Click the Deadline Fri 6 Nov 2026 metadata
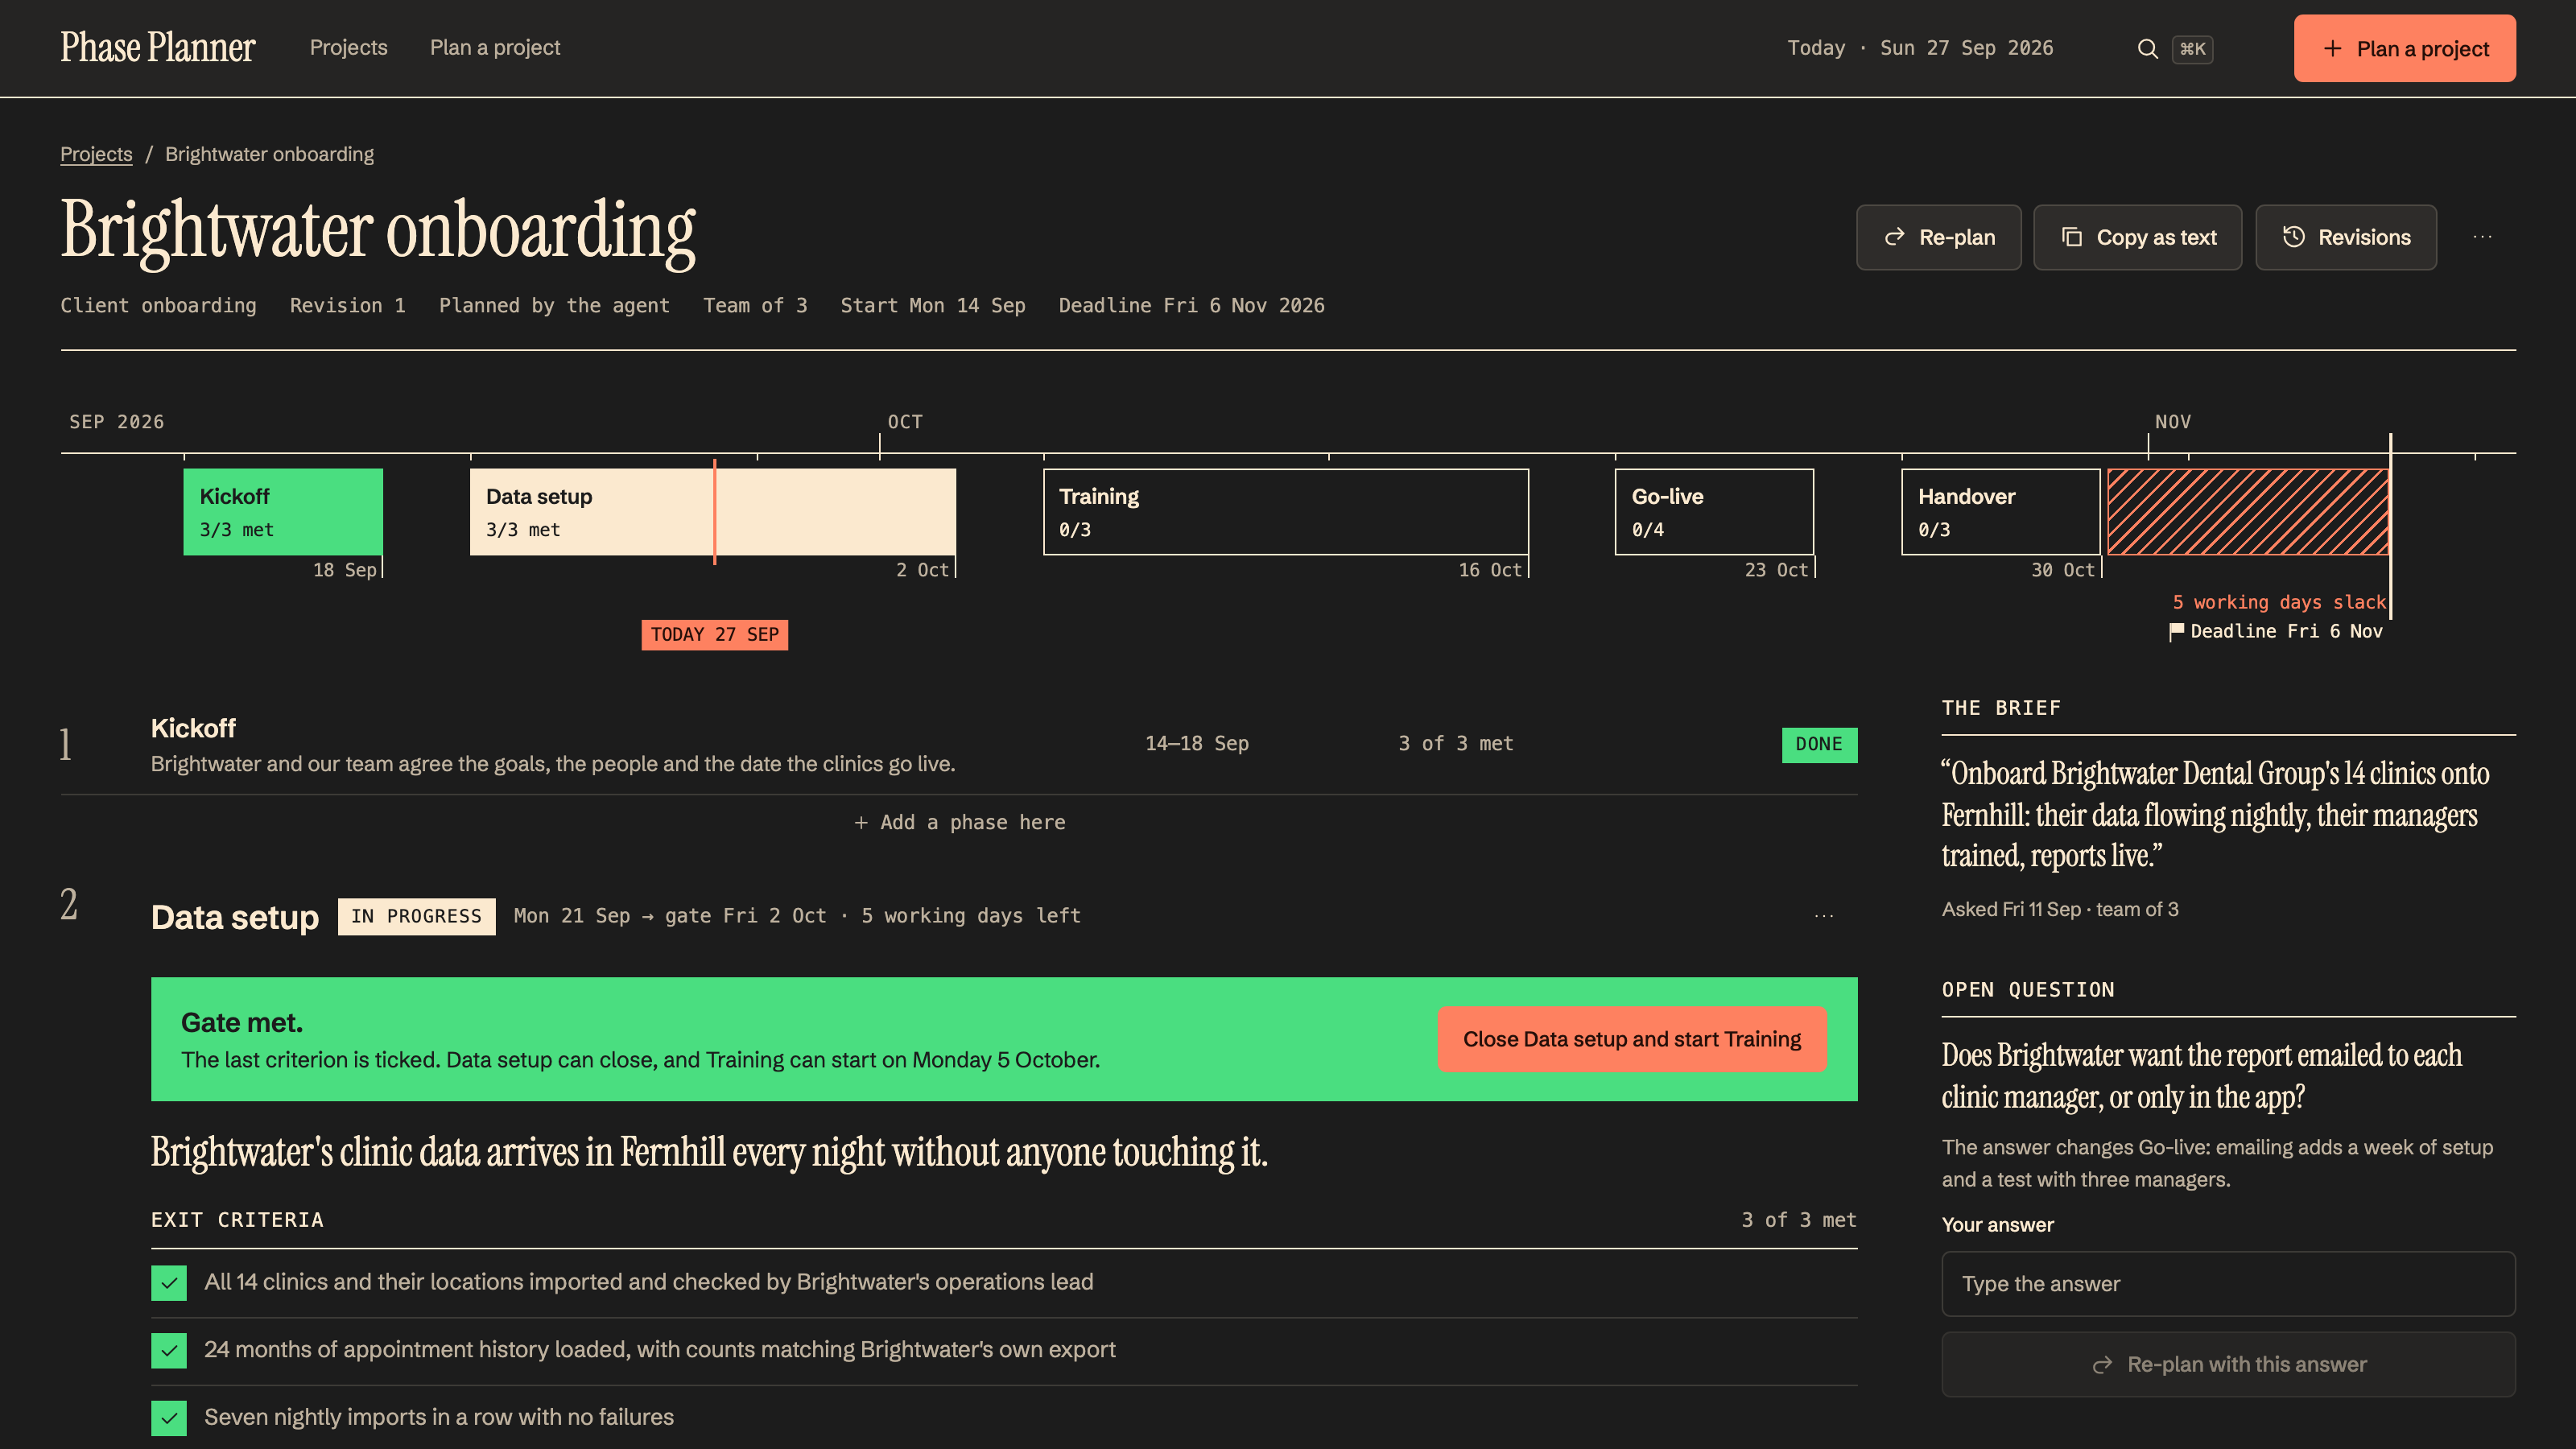The height and width of the screenshot is (1449, 2576). click(x=1191, y=306)
